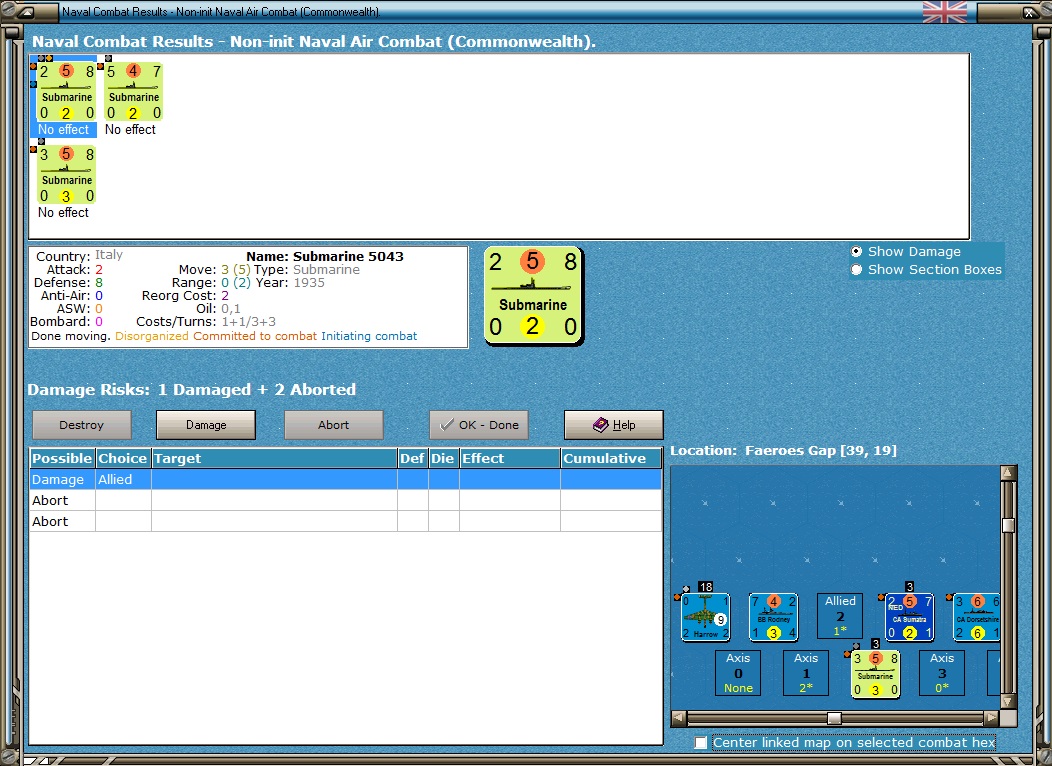Click the OK - Done button
Screen dimensions: 1052x766
(479, 425)
